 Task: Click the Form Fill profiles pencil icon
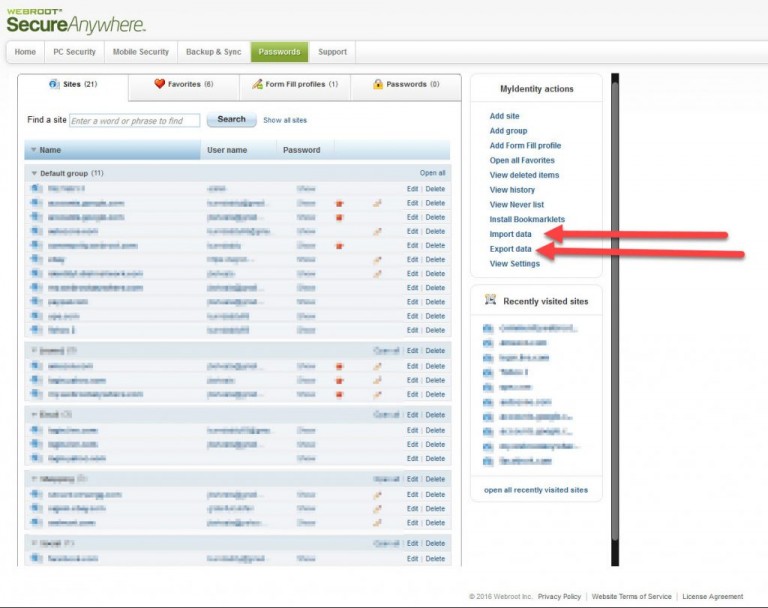tap(257, 85)
